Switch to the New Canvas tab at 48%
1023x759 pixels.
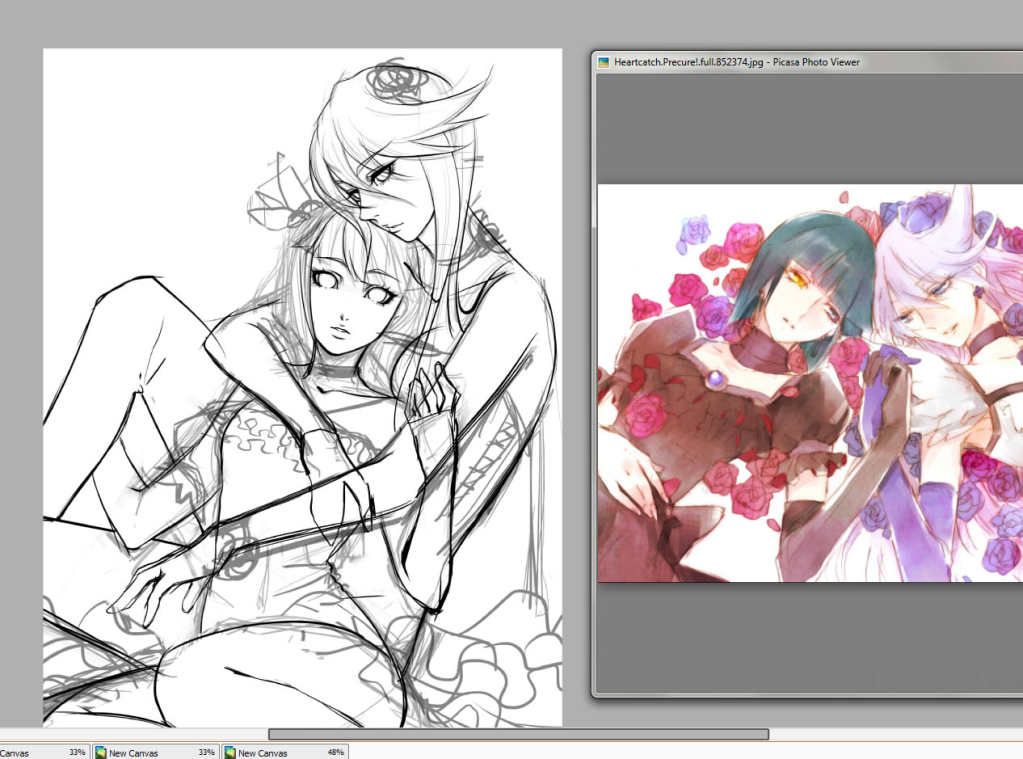[284, 752]
